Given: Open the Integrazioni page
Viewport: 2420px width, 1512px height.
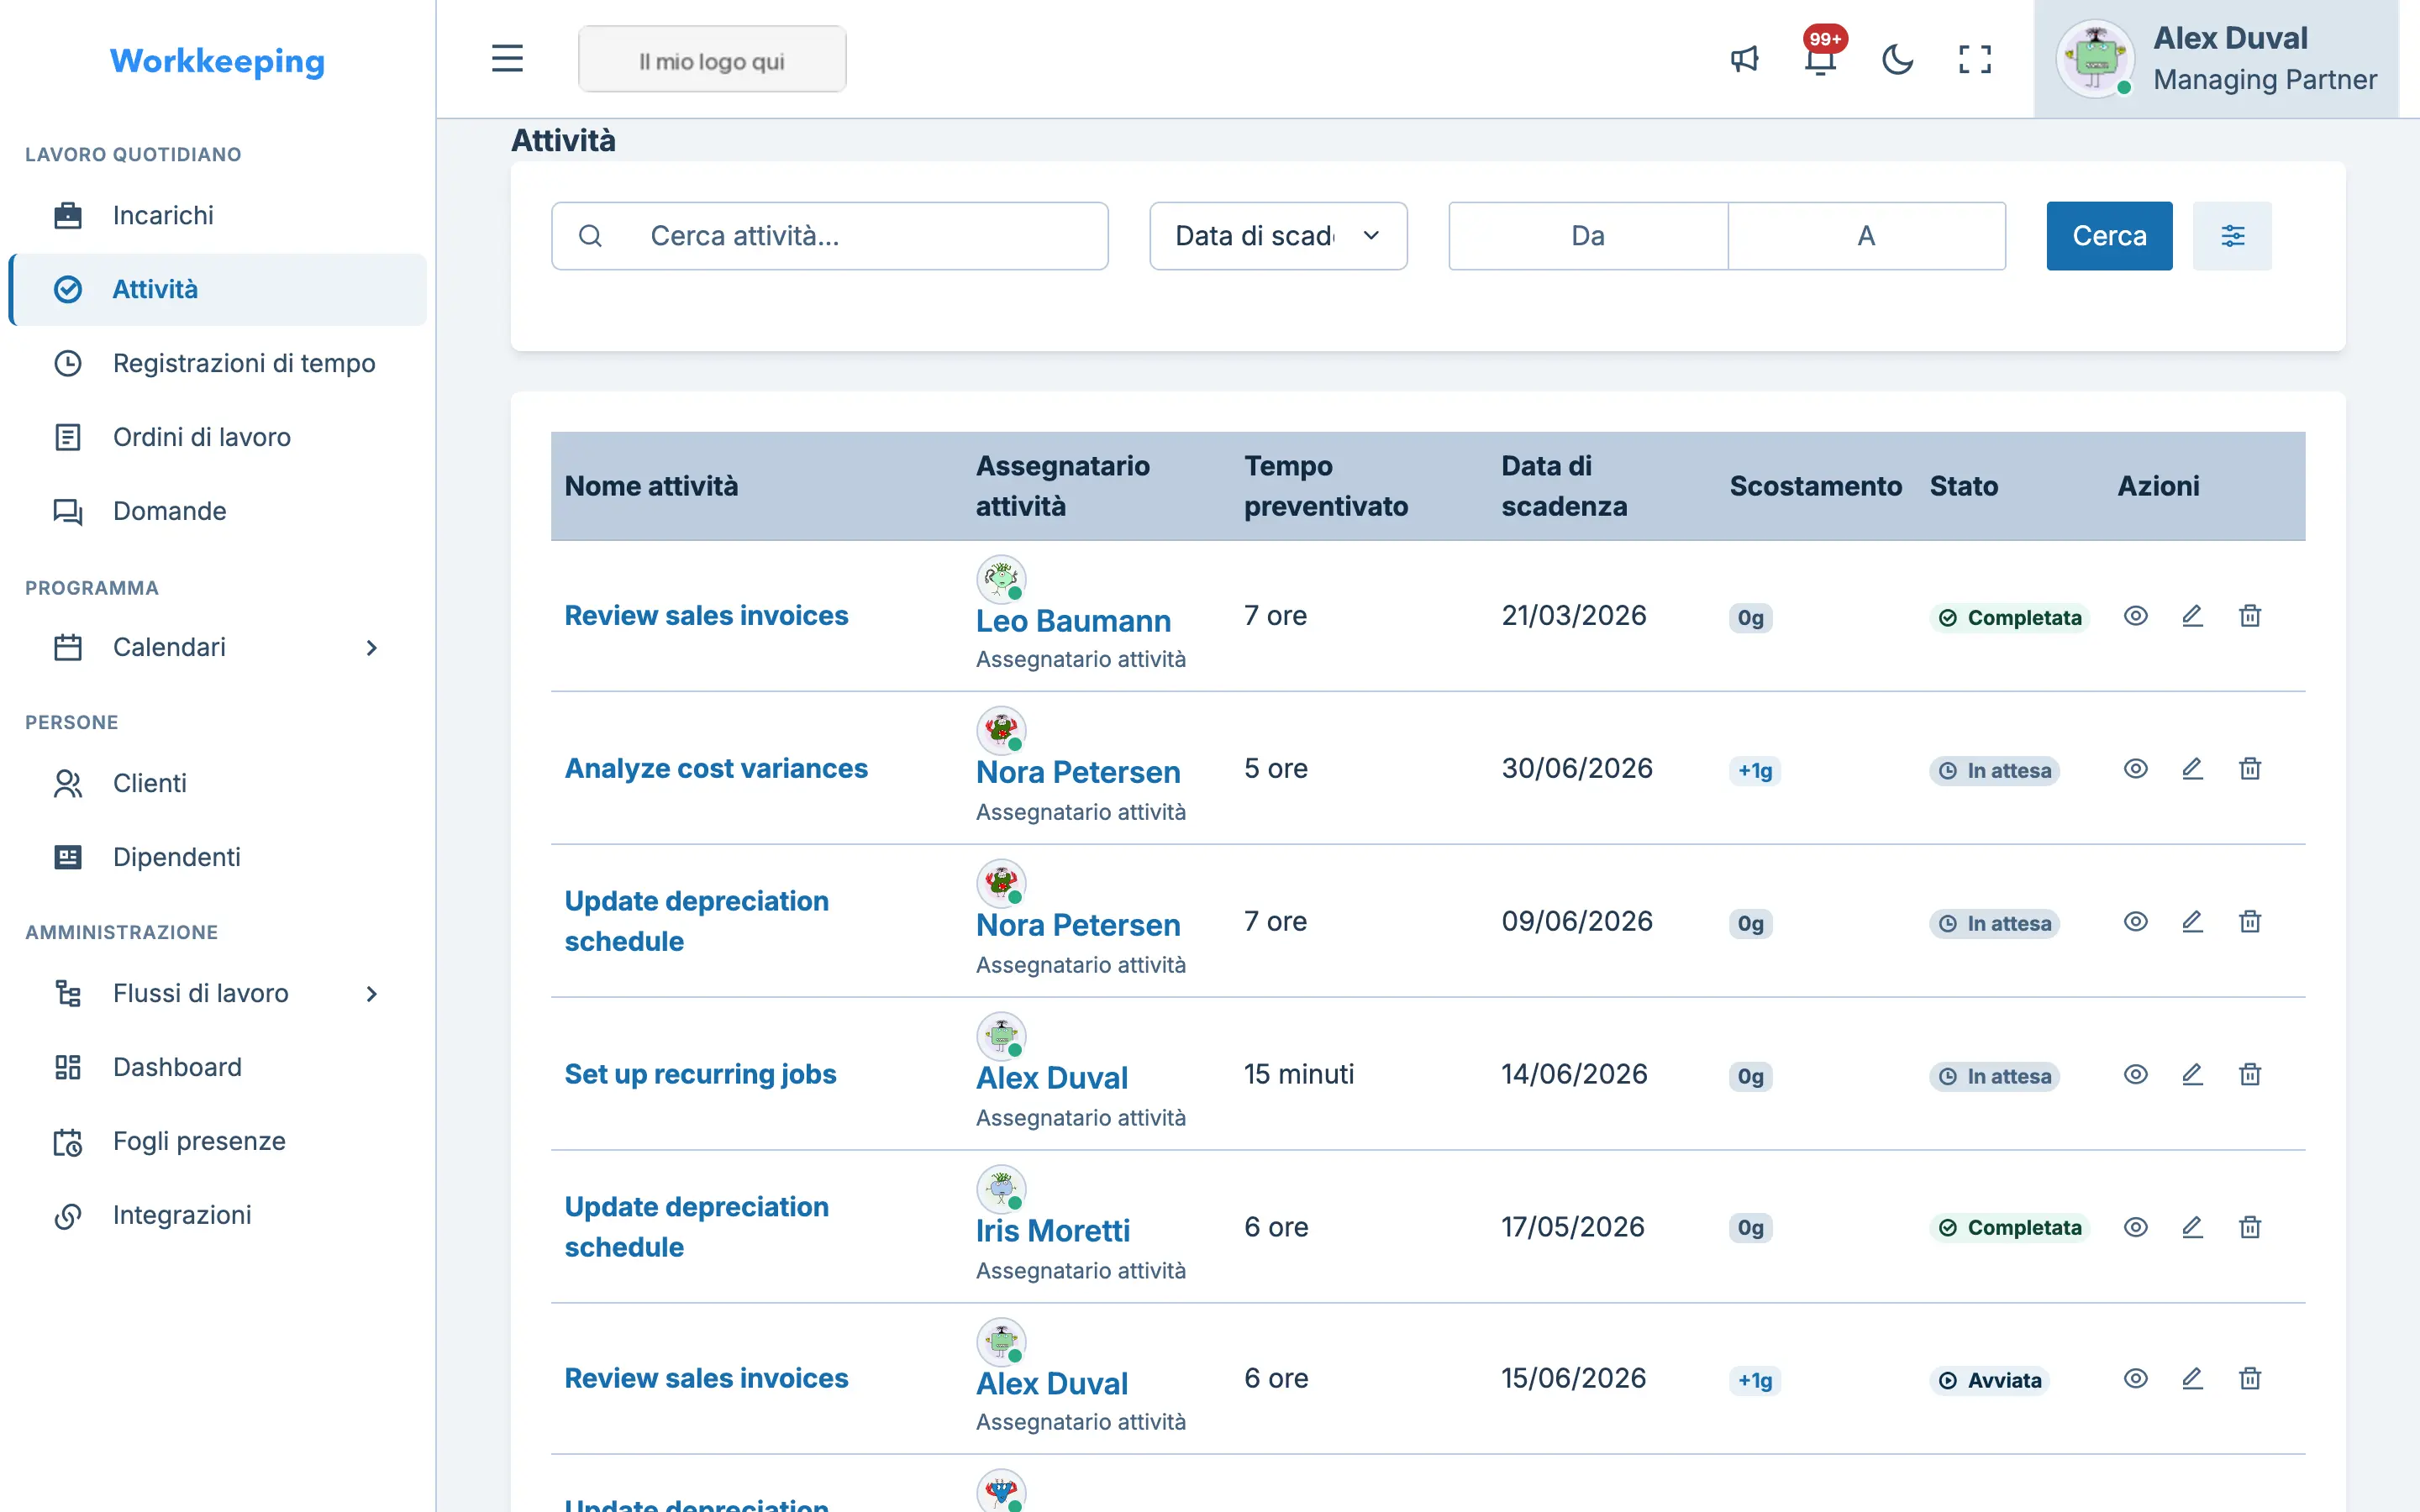Looking at the screenshot, I should click(x=217, y=1215).
